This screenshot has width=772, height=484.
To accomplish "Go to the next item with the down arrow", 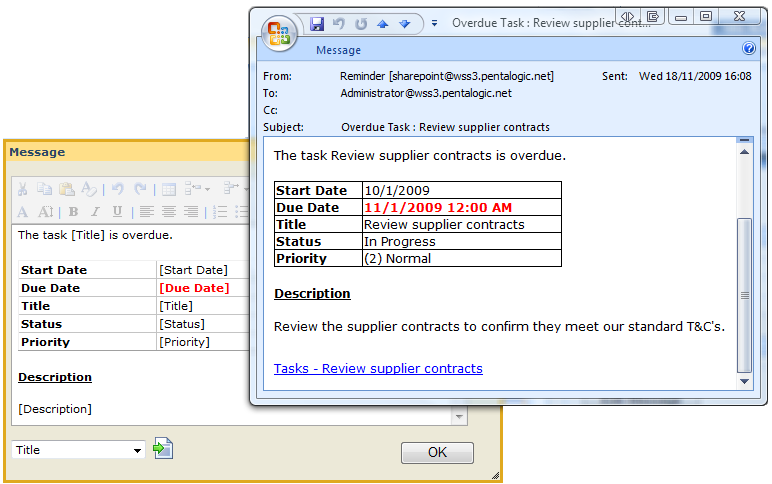I will pyautogui.click(x=405, y=24).
